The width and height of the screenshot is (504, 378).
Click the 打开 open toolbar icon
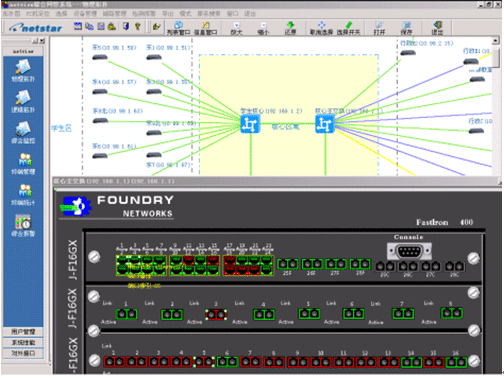[x=379, y=28]
